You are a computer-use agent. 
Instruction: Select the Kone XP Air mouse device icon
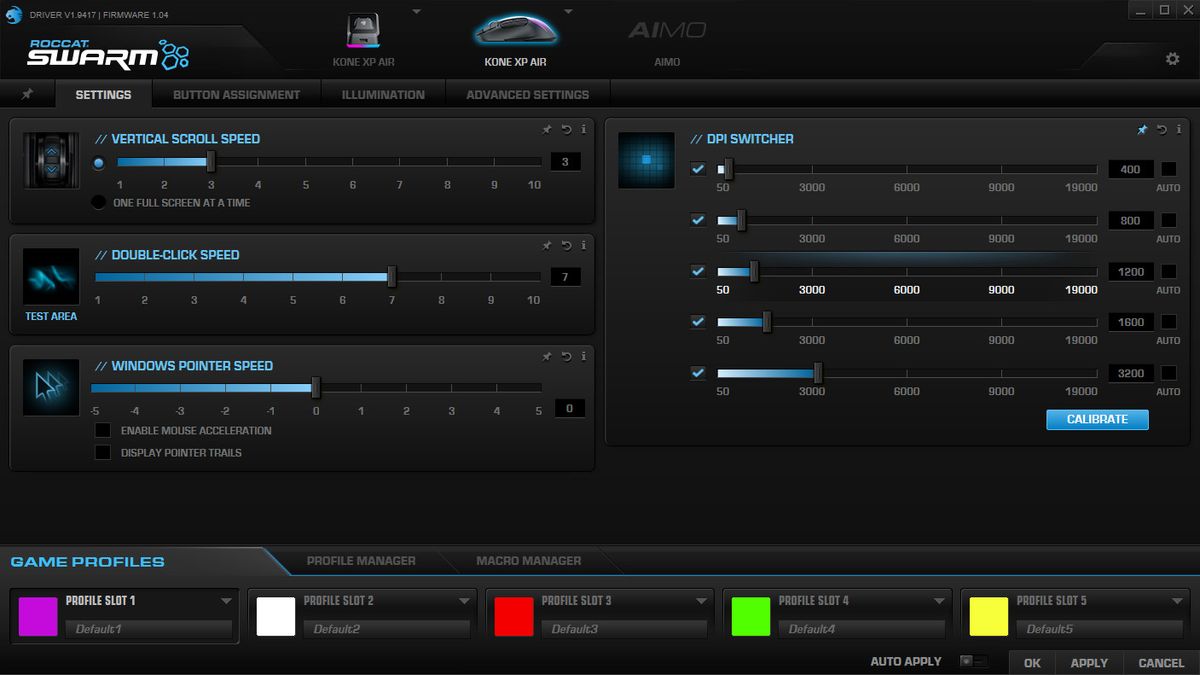[x=516, y=30]
